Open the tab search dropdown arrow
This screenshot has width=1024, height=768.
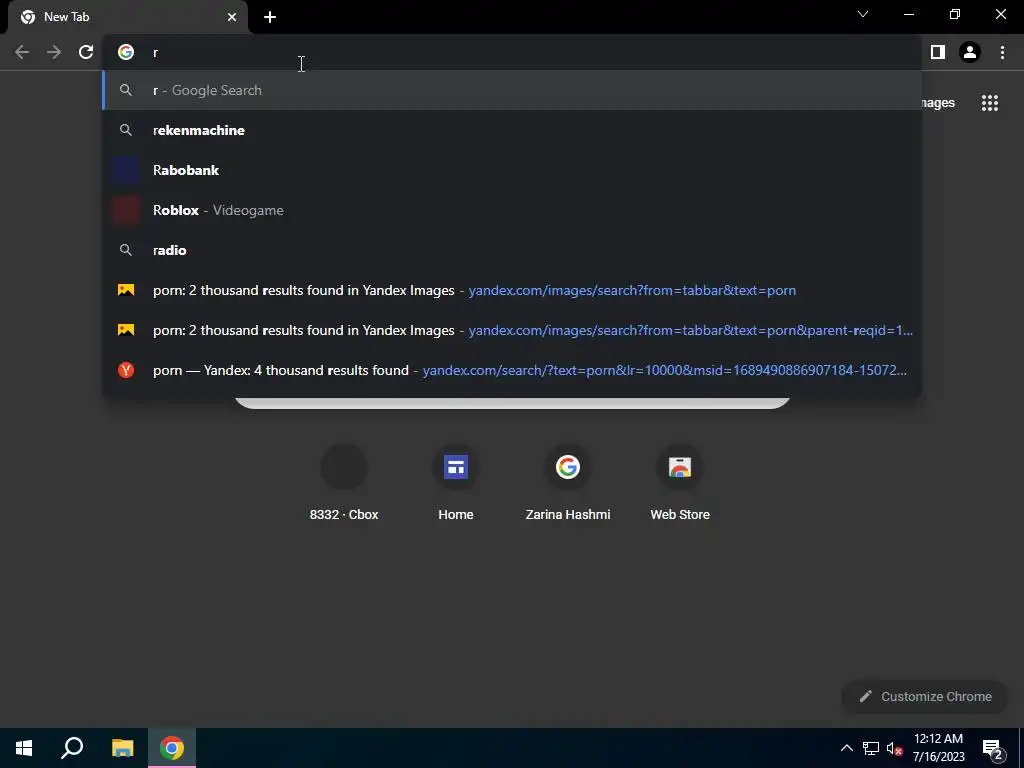coord(863,14)
